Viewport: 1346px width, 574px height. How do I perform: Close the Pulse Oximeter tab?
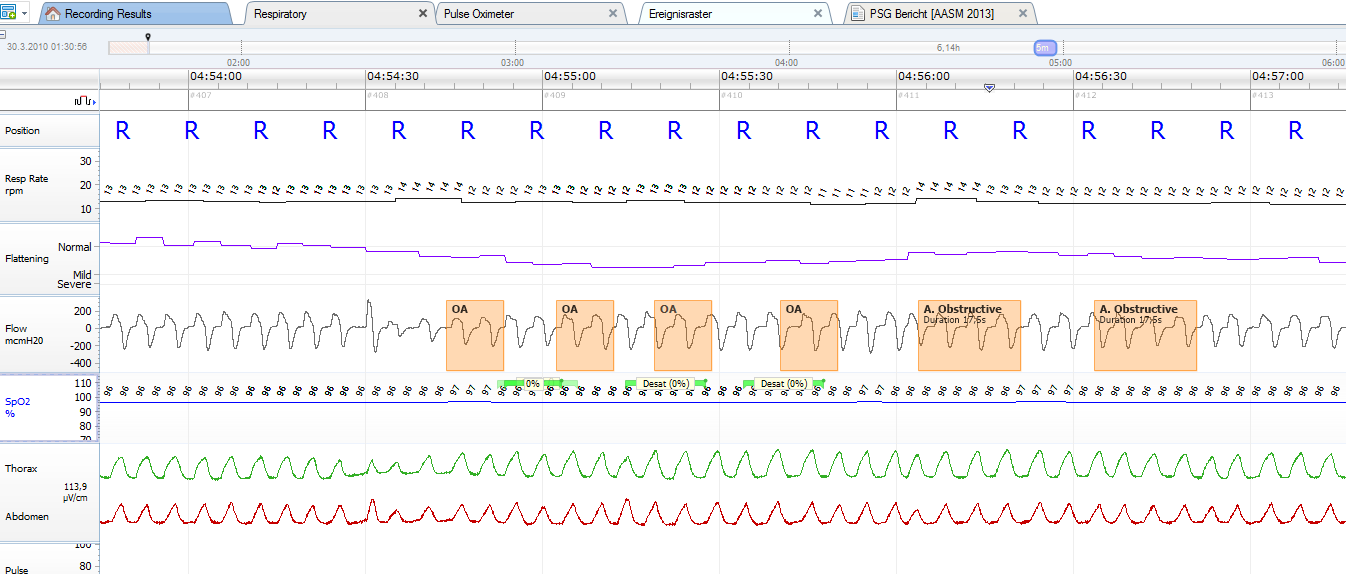(613, 14)
